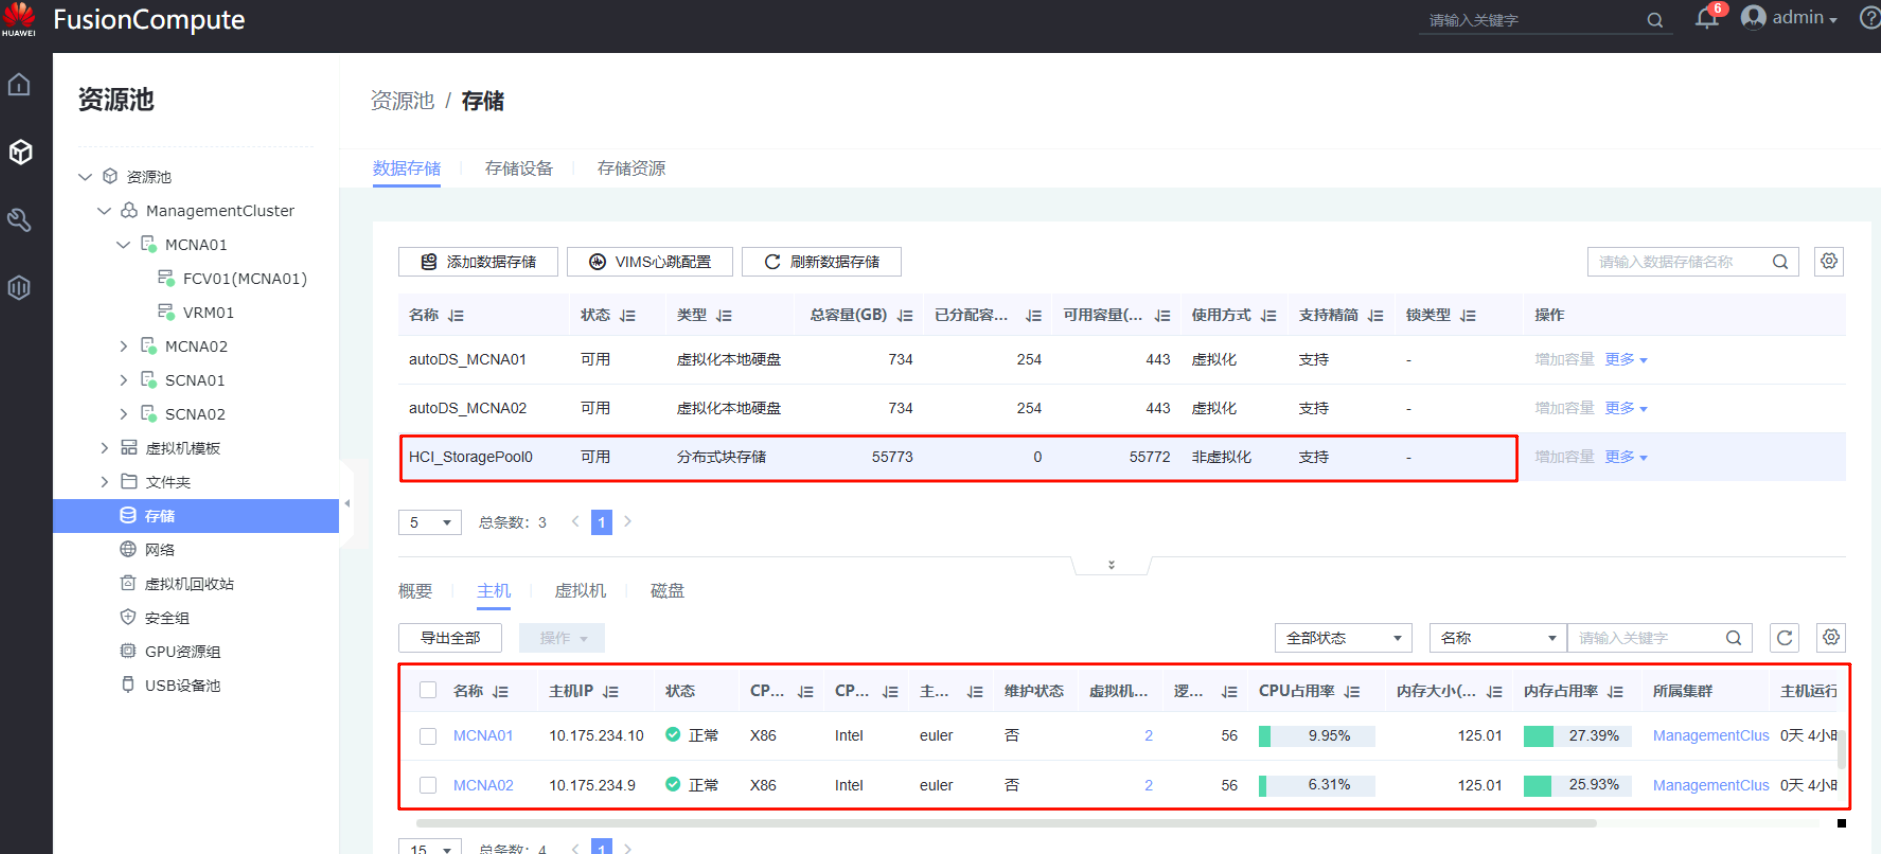1881x854 pixels.
Task: Switch to the 虚拟机 tab
Action: pyautogui.click(x=580, y=591)
